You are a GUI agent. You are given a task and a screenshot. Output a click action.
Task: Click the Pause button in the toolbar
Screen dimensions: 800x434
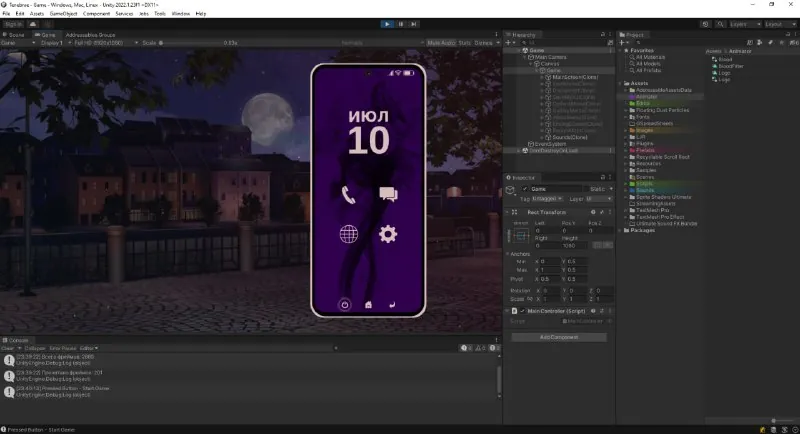pyautogui.click(x=401, y=24)
